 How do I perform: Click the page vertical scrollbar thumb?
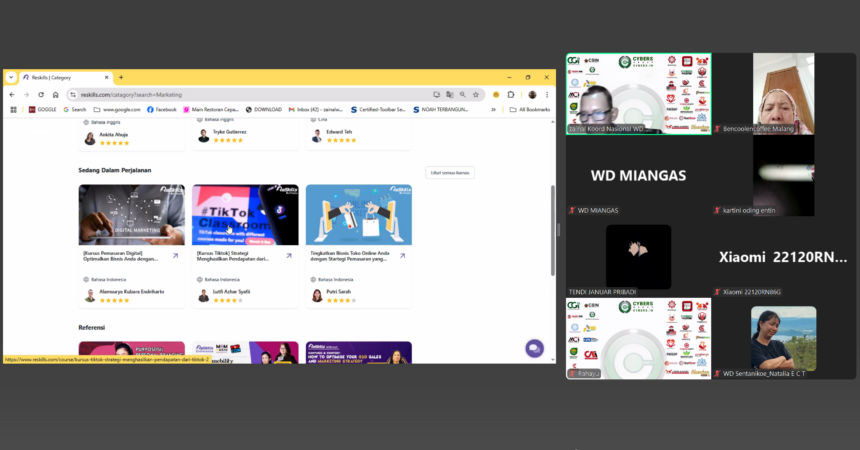pos(553,230)
